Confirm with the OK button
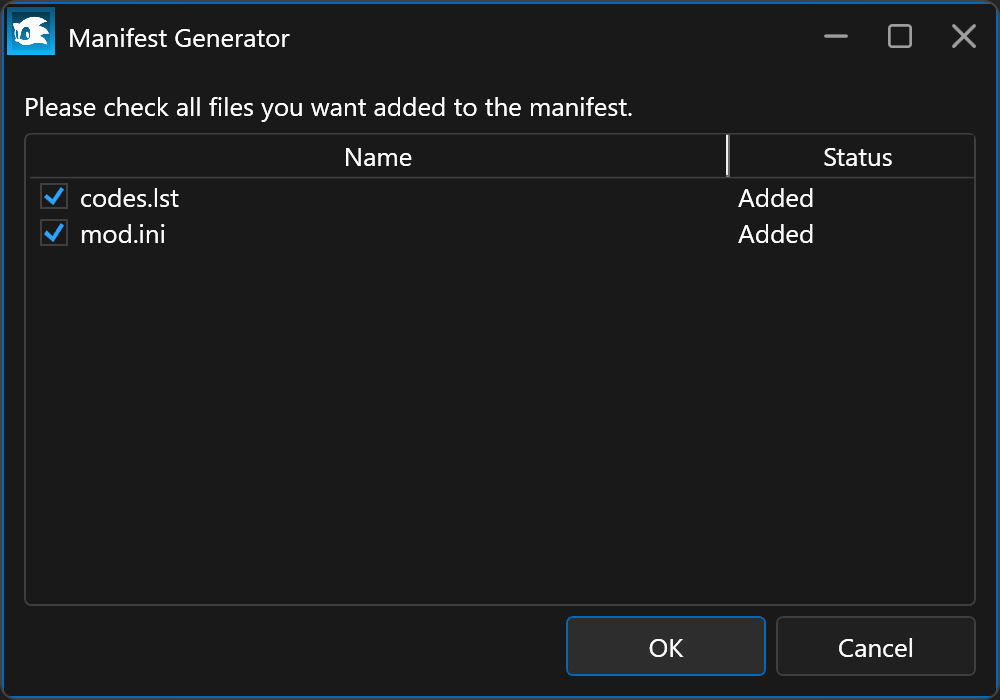Viewport: 1000px width, 700px height. [x=665, y=647]
